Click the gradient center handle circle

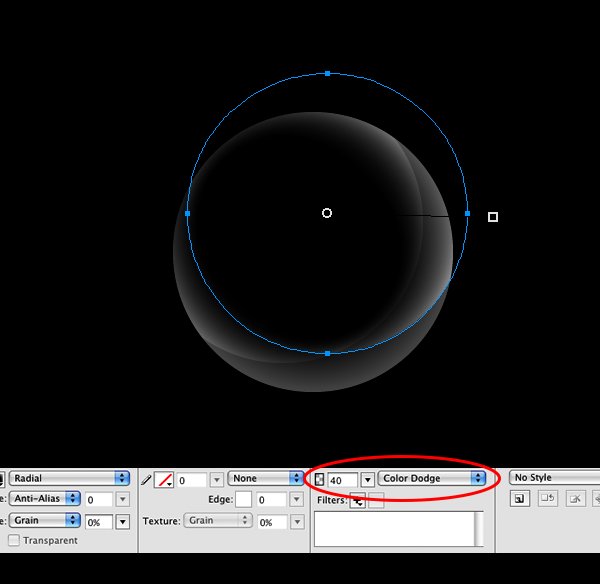[327, 213]
